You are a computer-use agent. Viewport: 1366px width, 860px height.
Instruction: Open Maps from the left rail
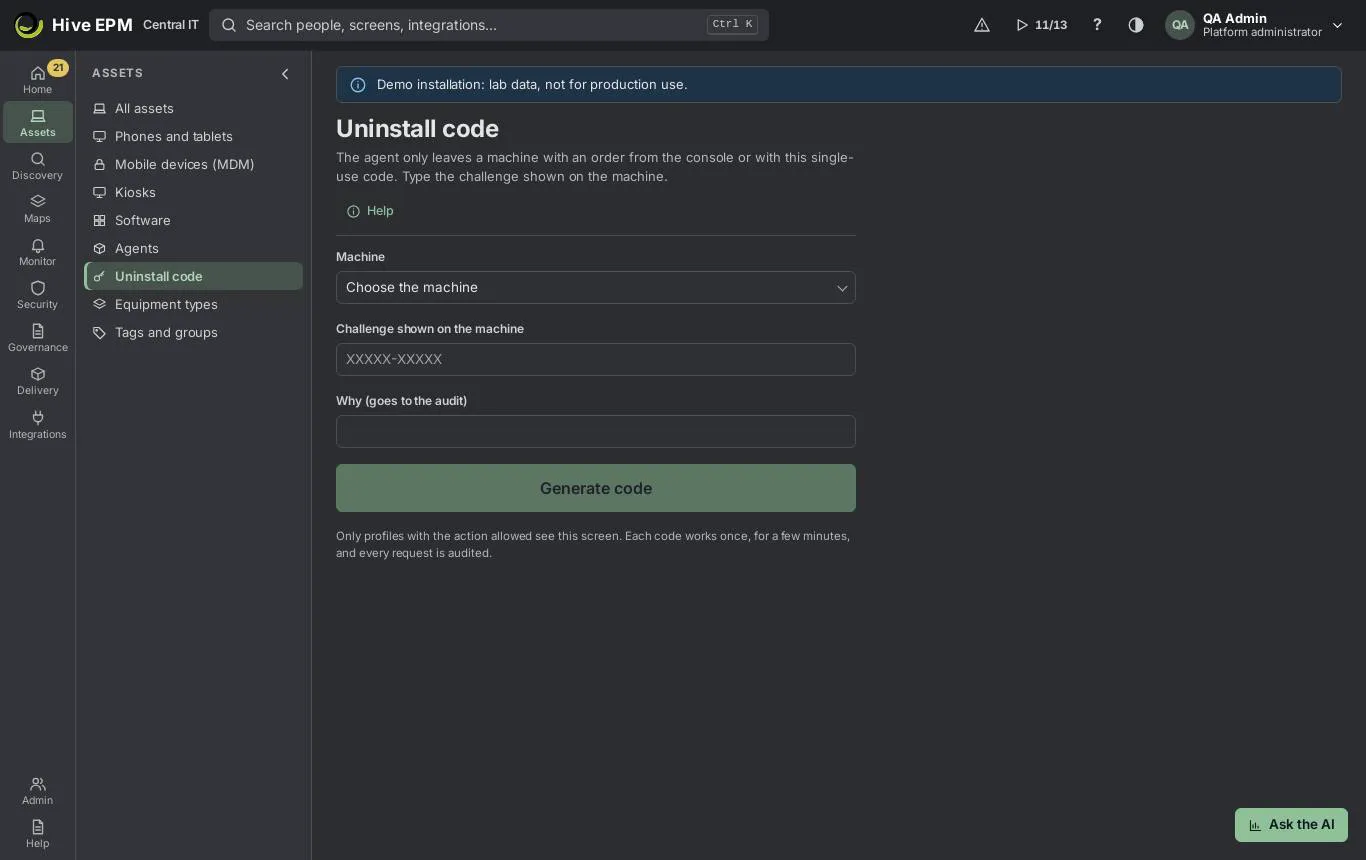click(x=37, y=208)
